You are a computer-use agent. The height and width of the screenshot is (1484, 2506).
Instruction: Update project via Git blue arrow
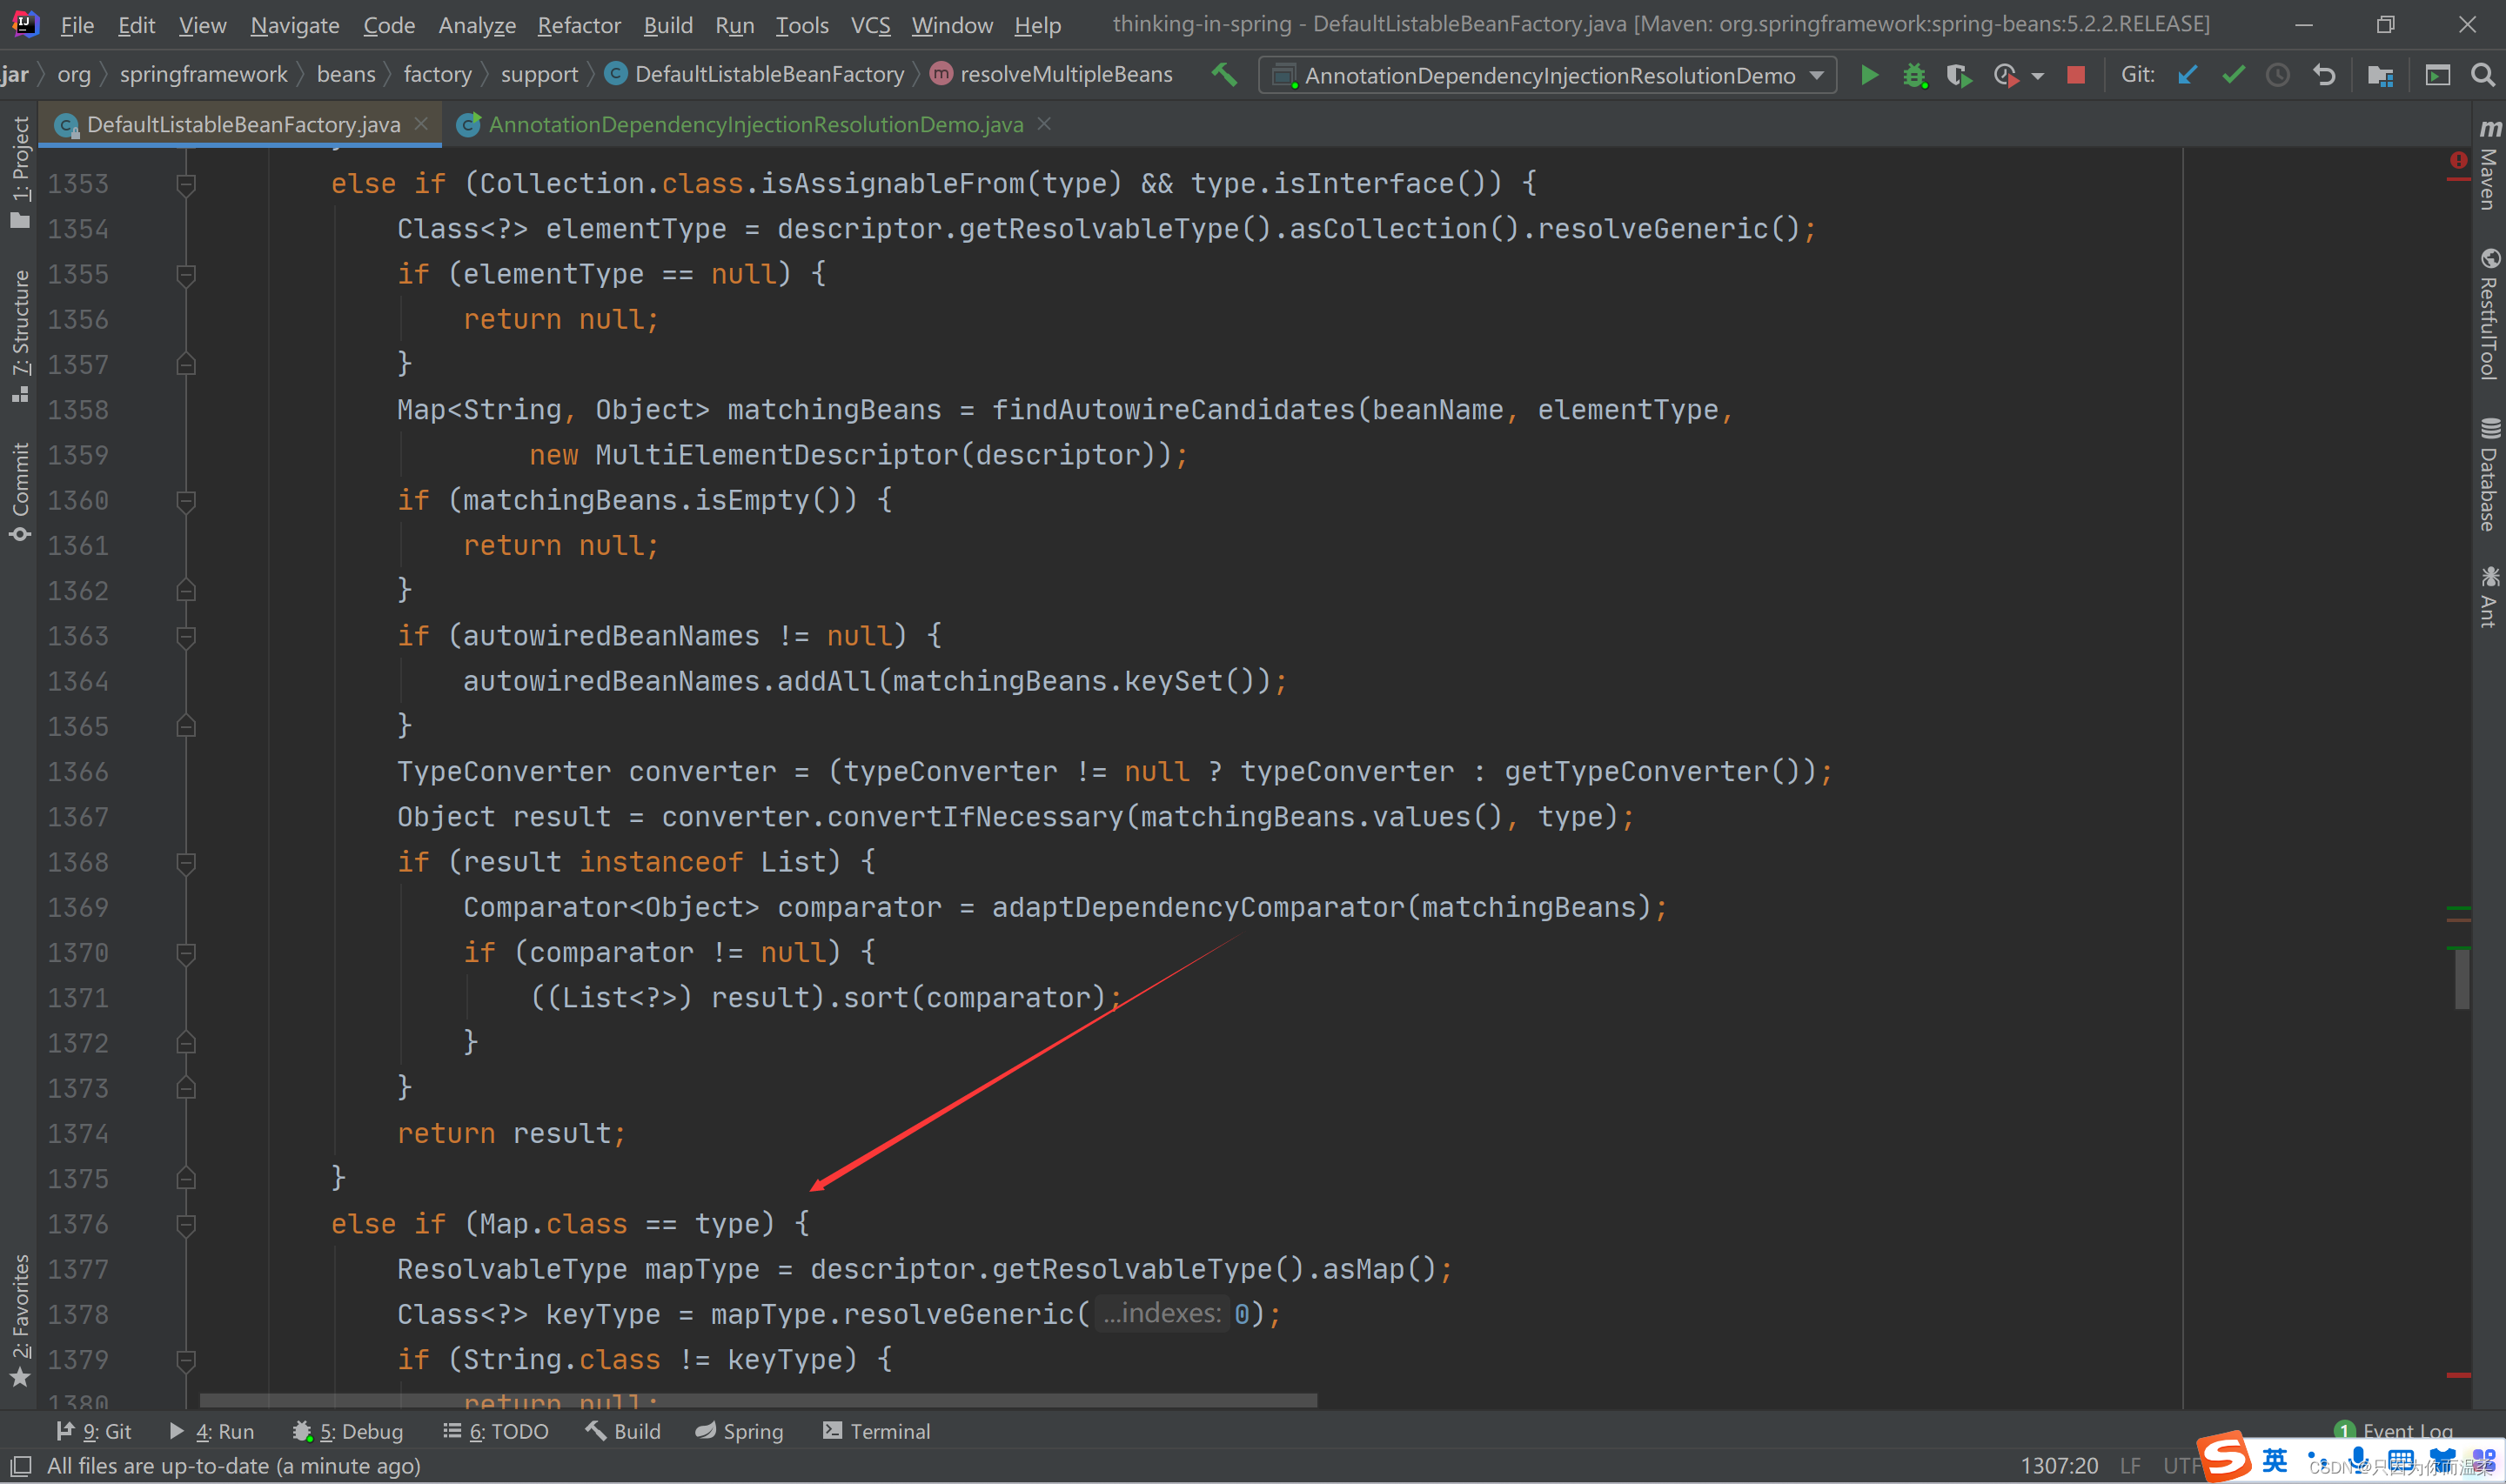(x=2188, y=75)
